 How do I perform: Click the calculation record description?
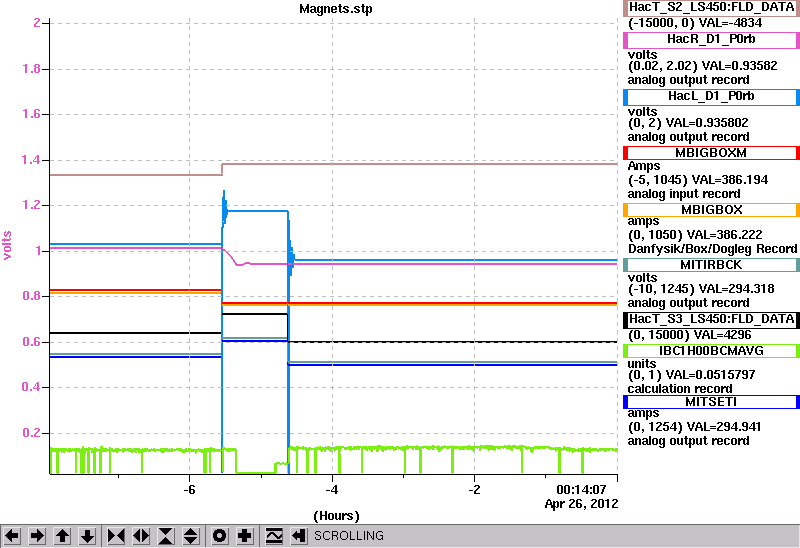coord(680,389)
